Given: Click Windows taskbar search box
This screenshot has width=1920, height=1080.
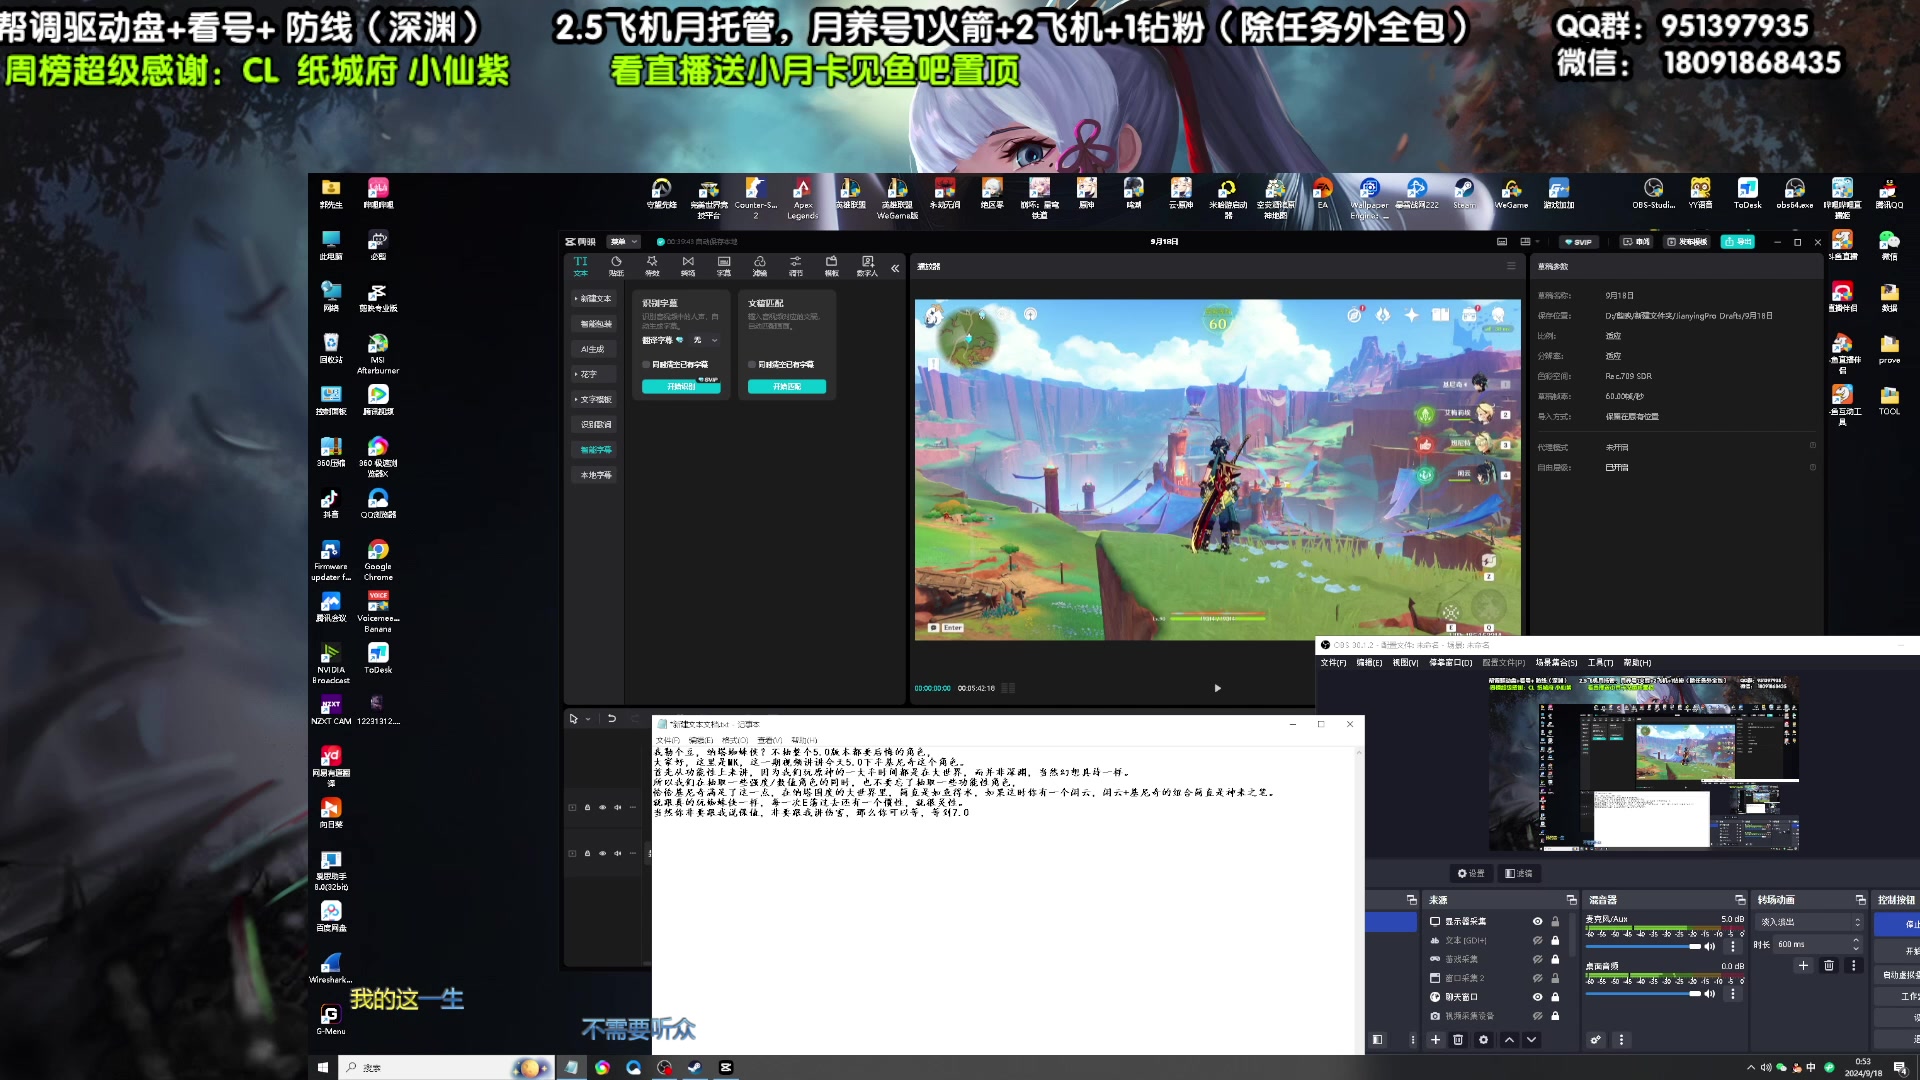Looking at the screenshot, I should 446,1068.
